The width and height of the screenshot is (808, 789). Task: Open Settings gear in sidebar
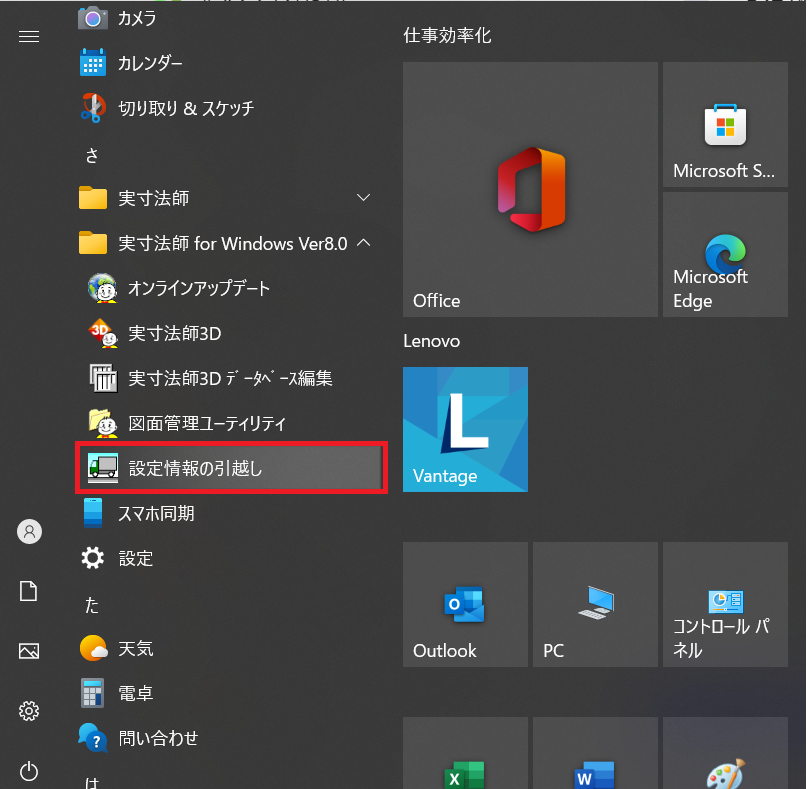(x=29, y=711)
